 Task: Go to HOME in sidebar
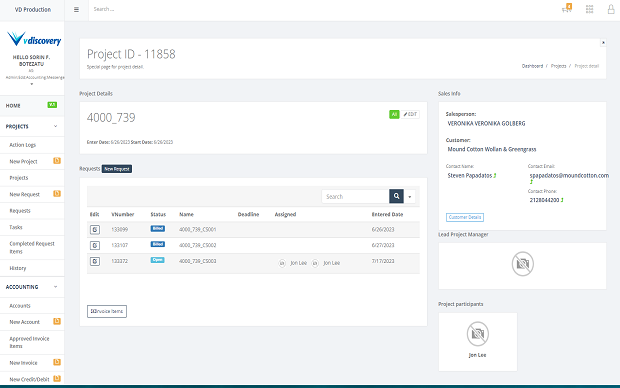pyautogui.click(x=13, y=106)
